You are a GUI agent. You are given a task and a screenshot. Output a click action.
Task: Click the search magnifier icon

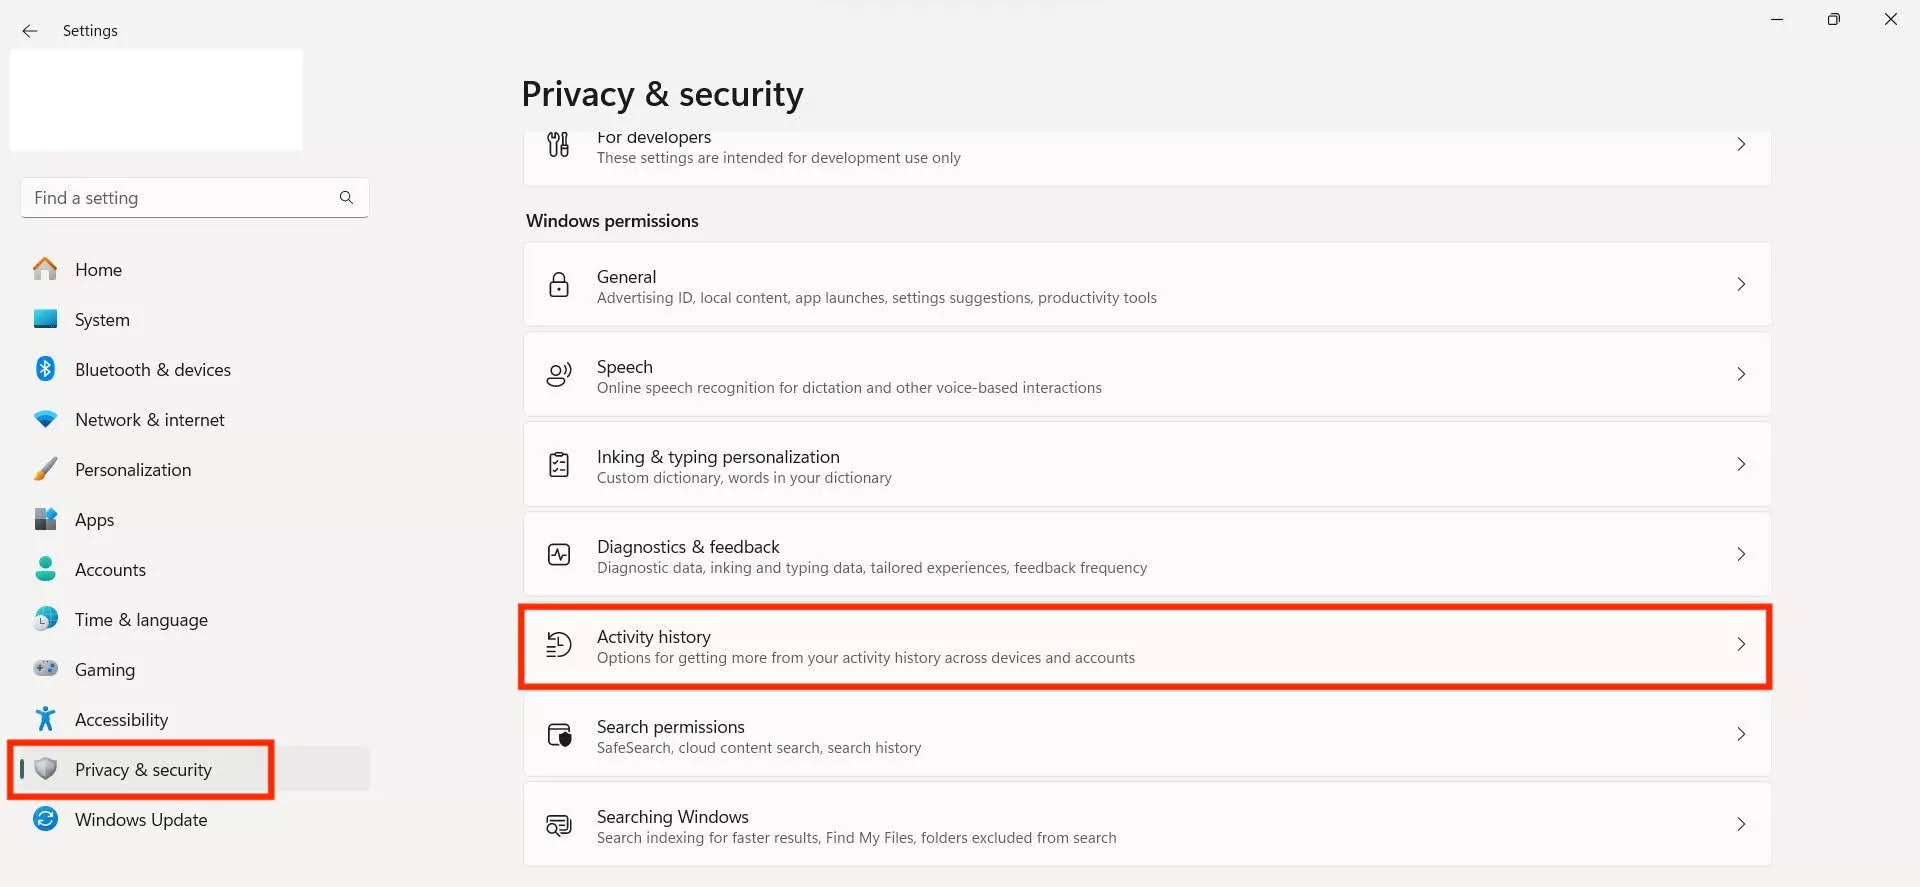tap(346, 198)
